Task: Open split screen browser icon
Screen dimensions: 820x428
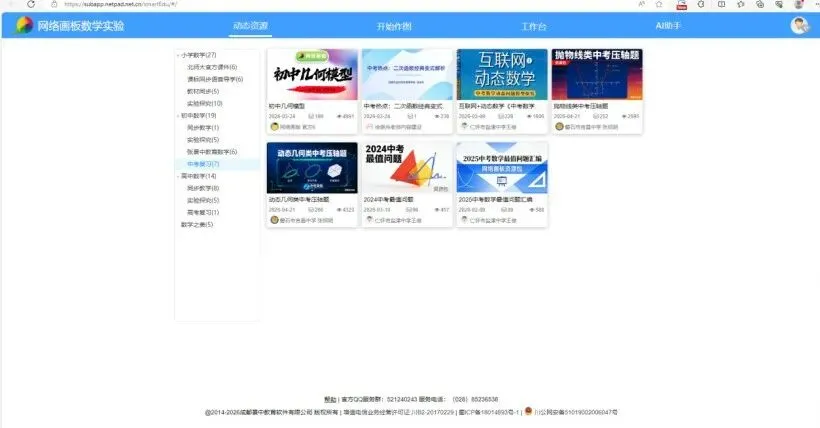Action: pyautogui.click(x=722, y=4)
